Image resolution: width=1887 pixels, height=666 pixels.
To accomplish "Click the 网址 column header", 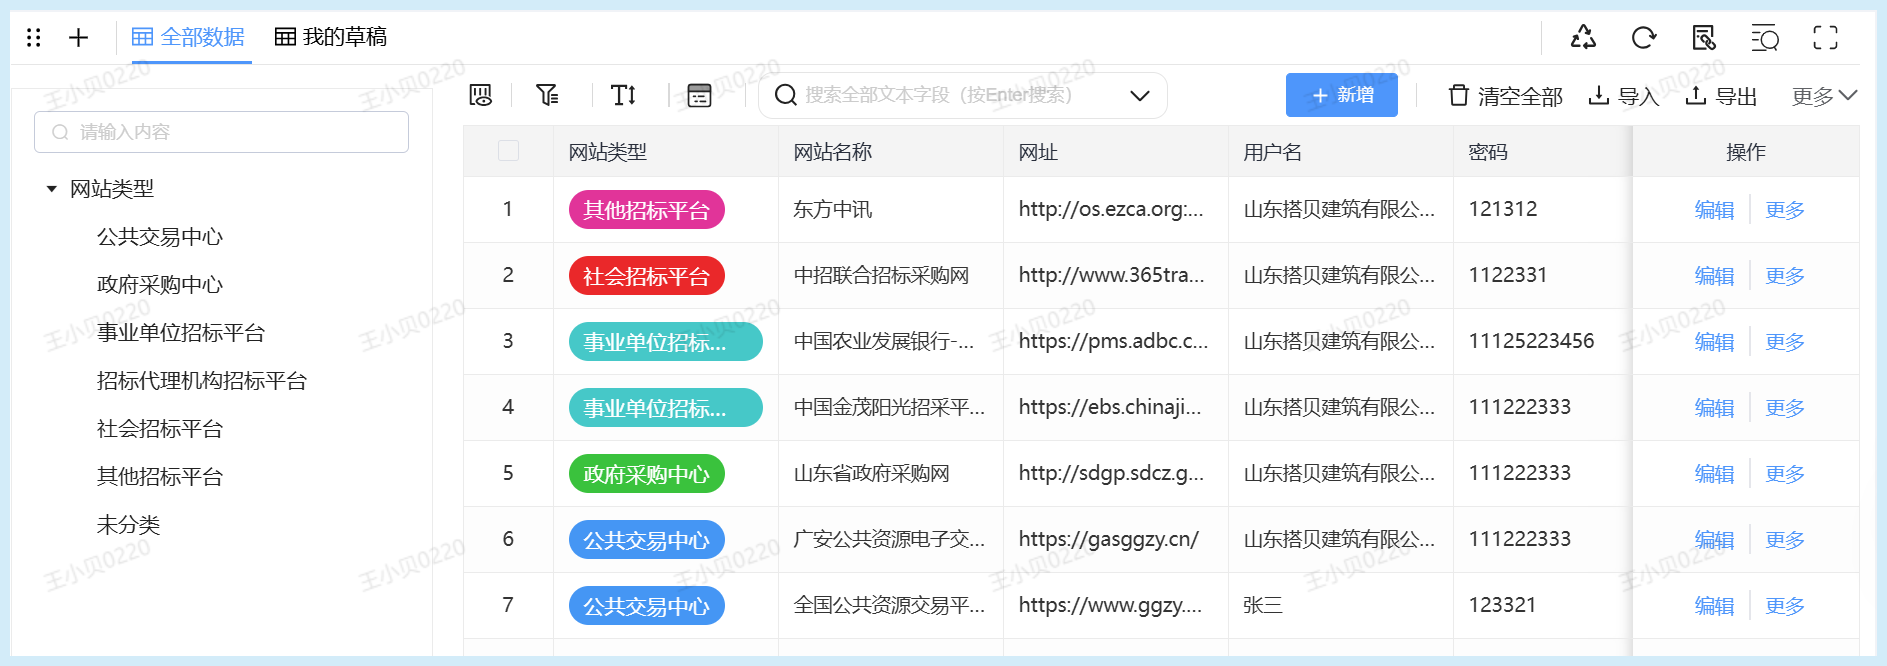I will click(1116, 152).
